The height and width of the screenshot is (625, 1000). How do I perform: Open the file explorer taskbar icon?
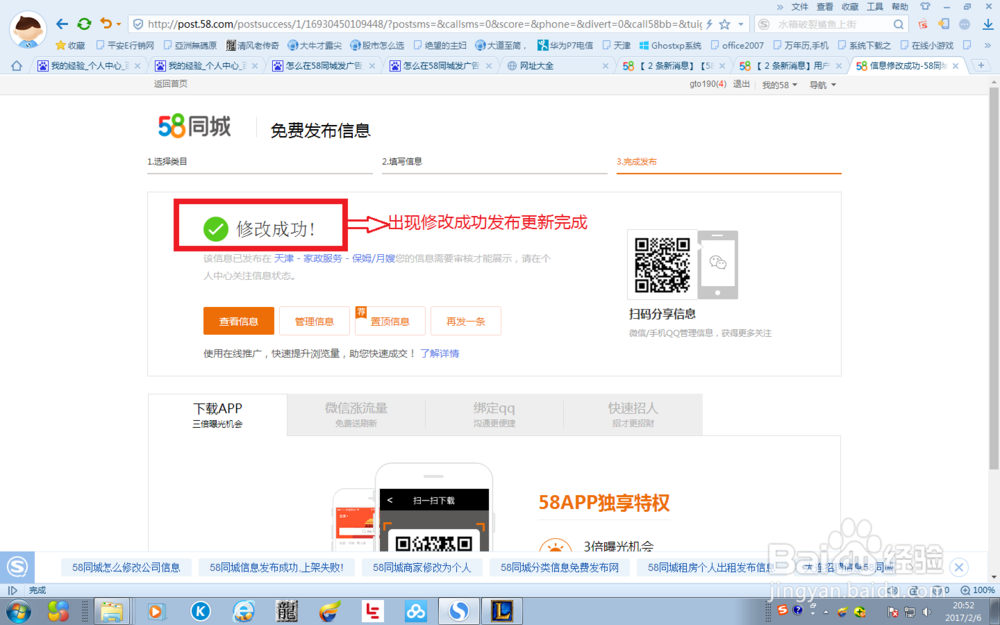coord(112,612)
